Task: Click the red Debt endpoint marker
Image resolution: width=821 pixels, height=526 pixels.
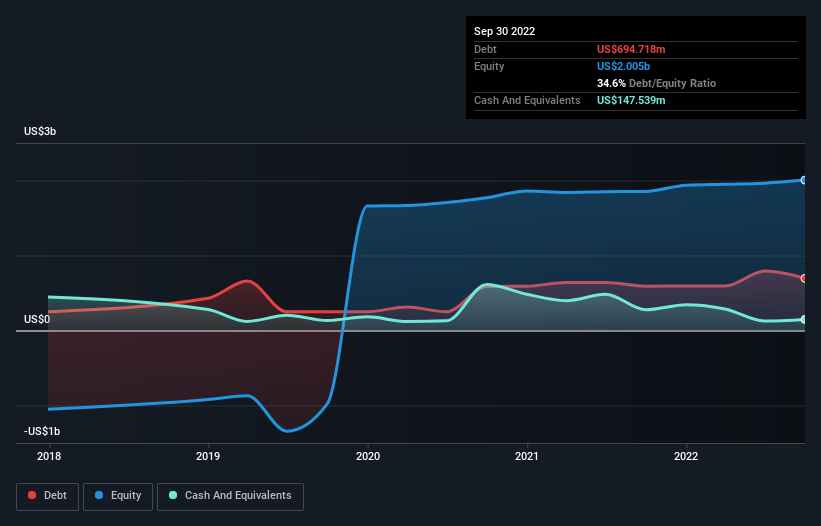Action: tap(804, 278)
